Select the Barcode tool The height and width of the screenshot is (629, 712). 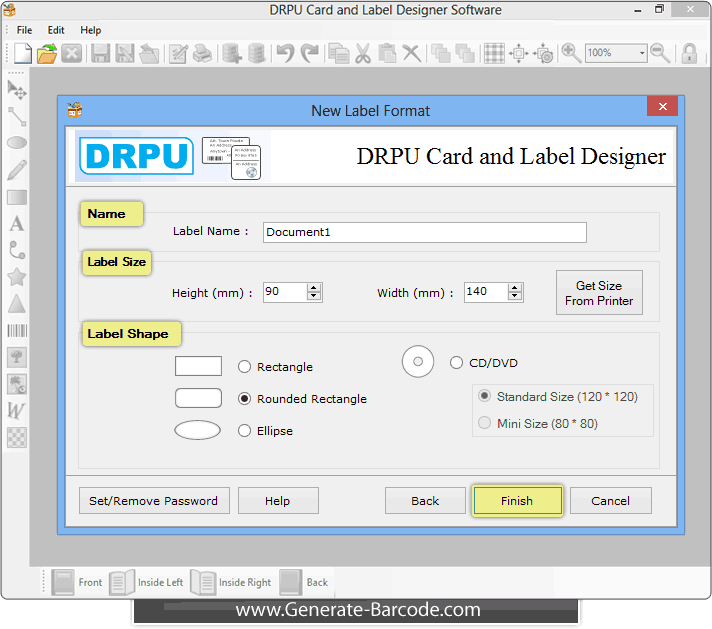coord(17,331)
